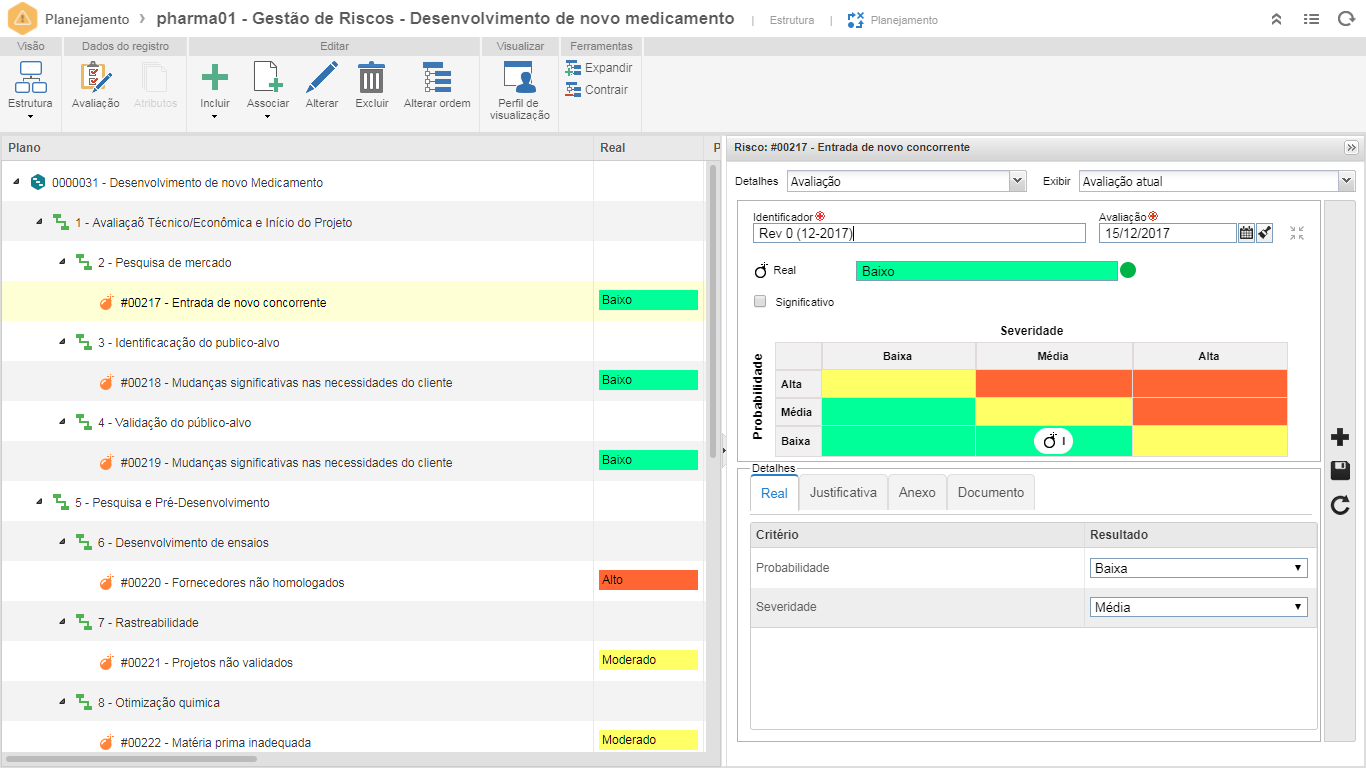Click the Alterar pencil icon
The height and width of the screenshot is (768, 1366).
(322, 78)
